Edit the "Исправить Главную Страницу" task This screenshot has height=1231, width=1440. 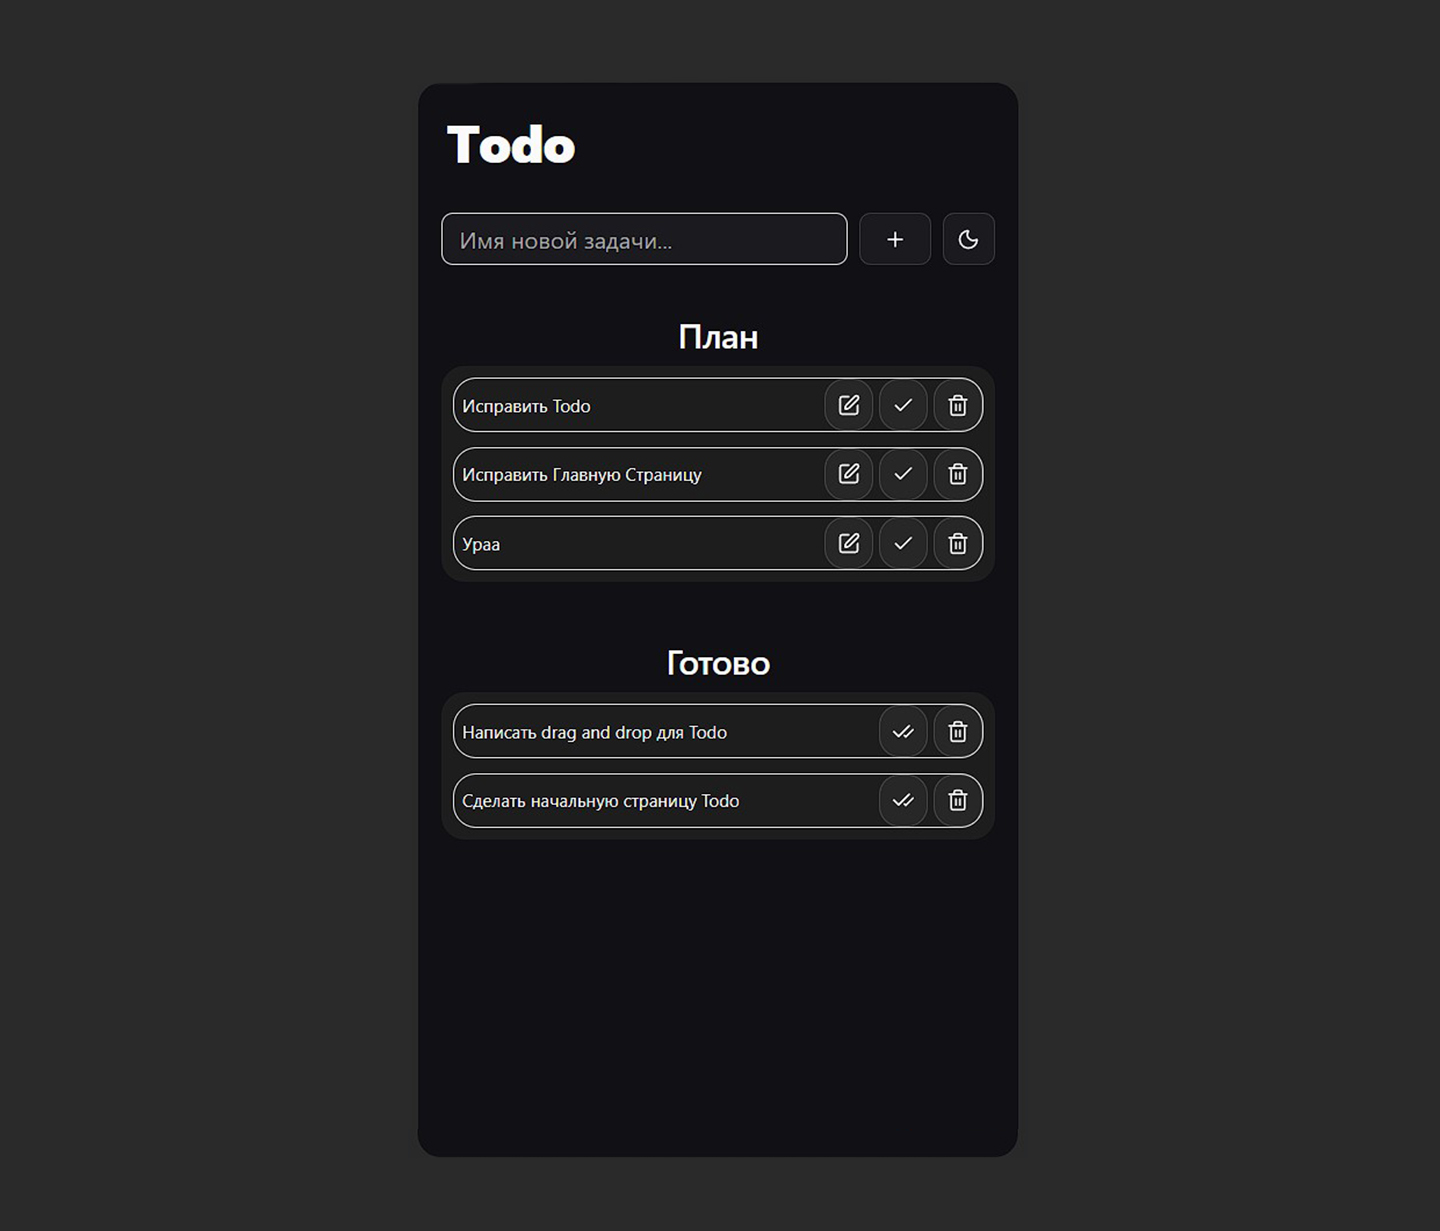[849, 474]
